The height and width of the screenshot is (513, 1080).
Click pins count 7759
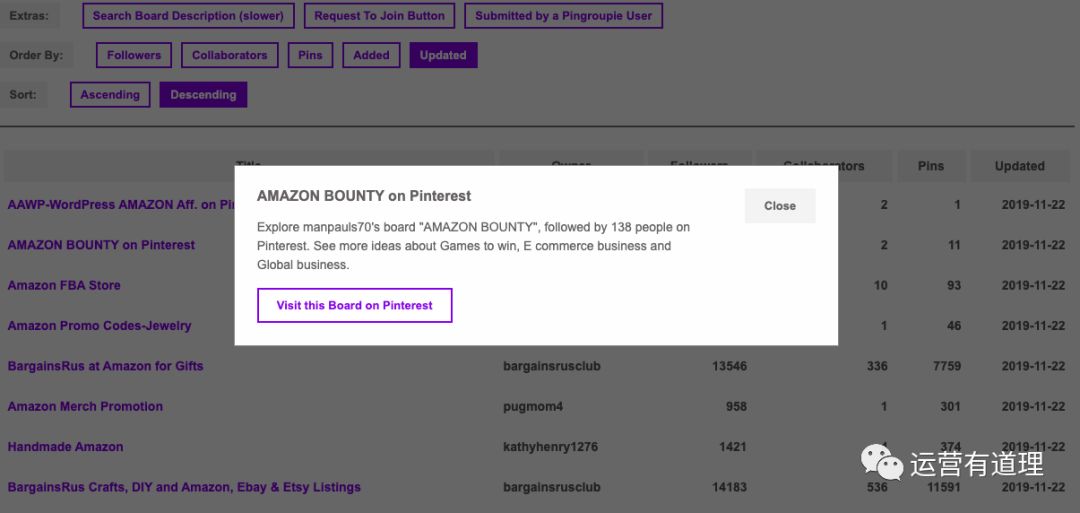tap(946, 366)
